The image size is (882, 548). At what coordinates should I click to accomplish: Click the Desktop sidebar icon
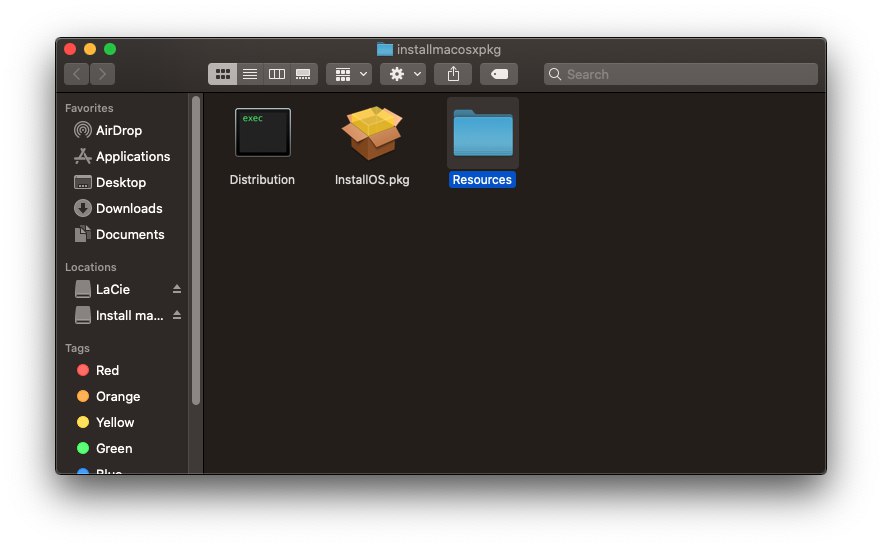[83, 182]
